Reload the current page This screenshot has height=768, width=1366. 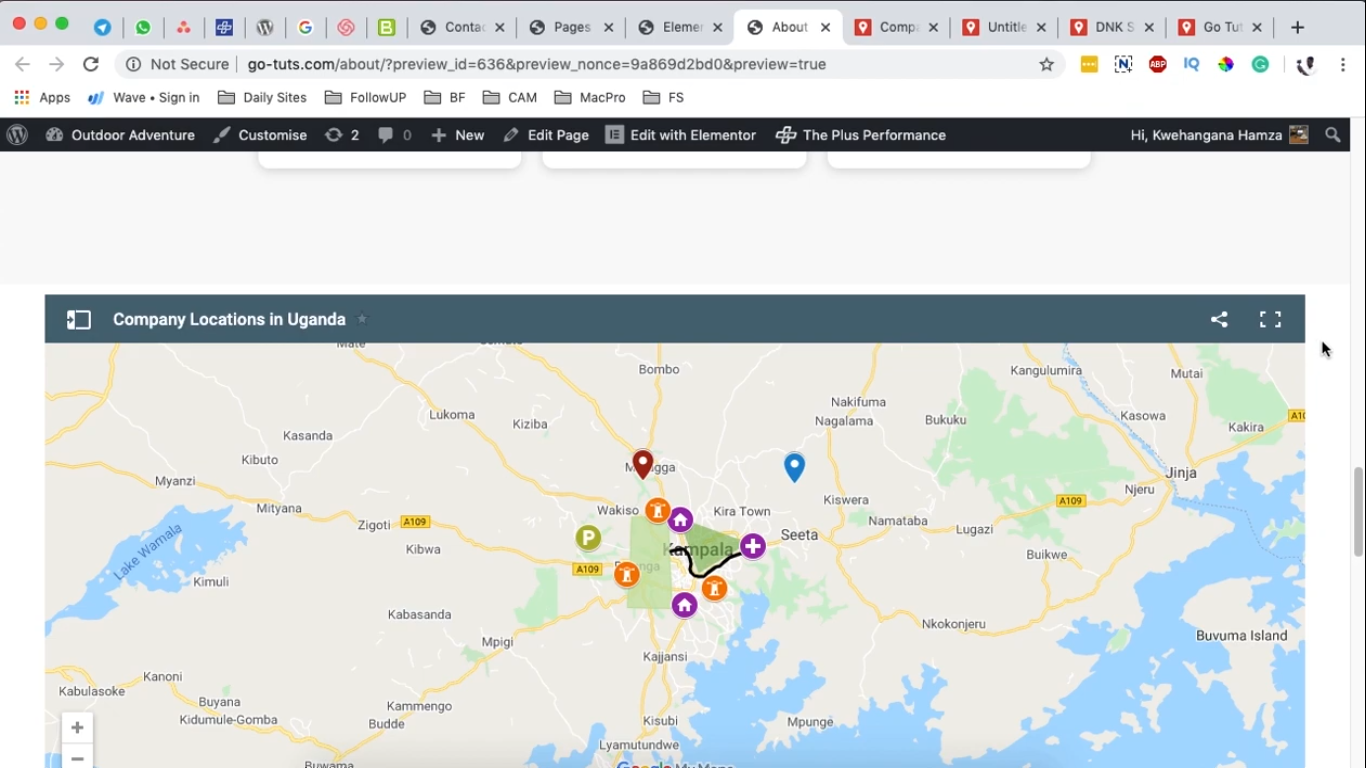(91, 64)
